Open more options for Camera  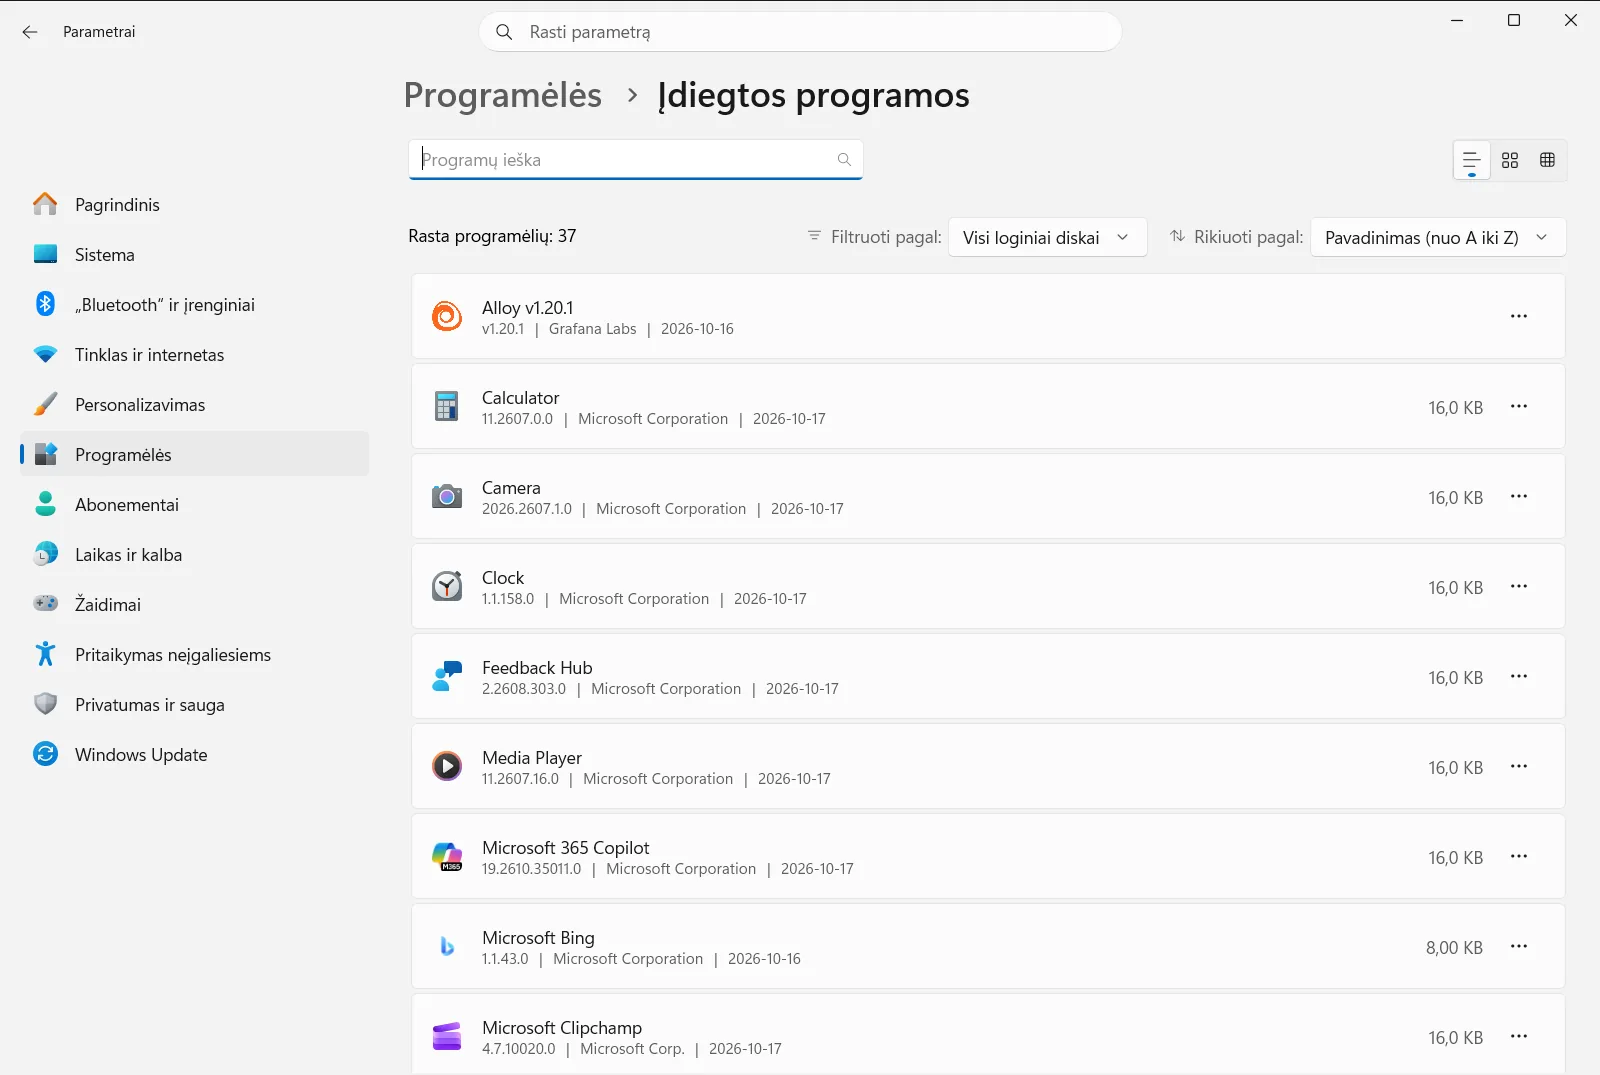click(1519, 496)
